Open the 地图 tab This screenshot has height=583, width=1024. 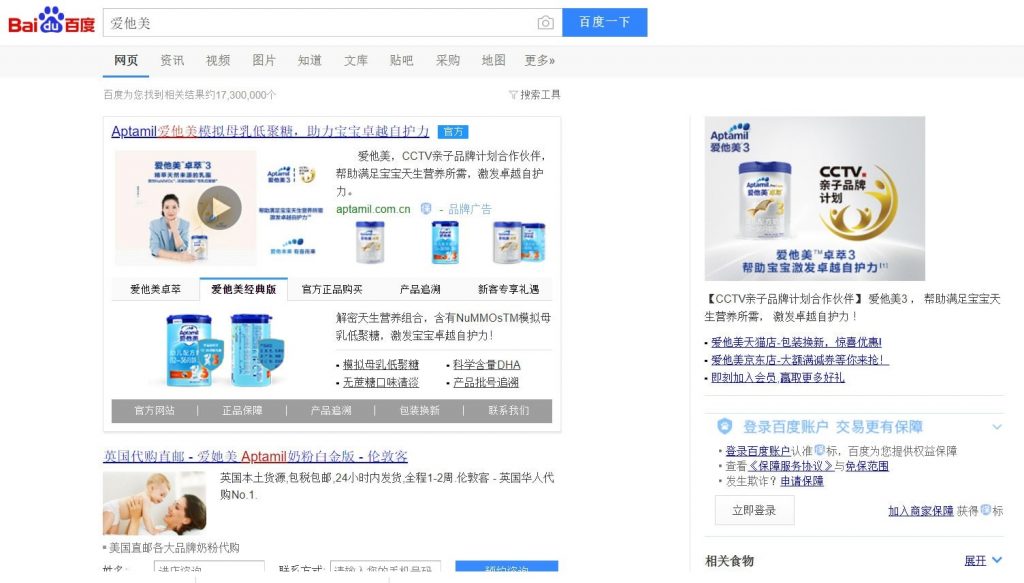coord(494,60)
